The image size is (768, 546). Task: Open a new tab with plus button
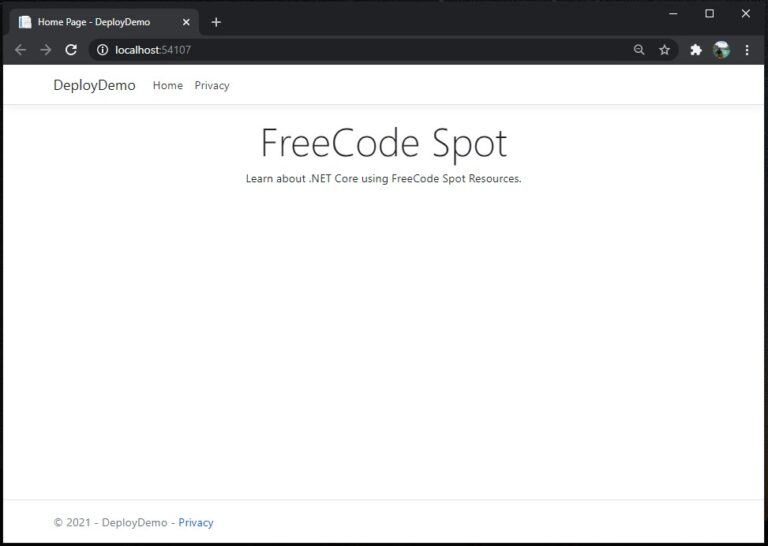tap(216, 22)
